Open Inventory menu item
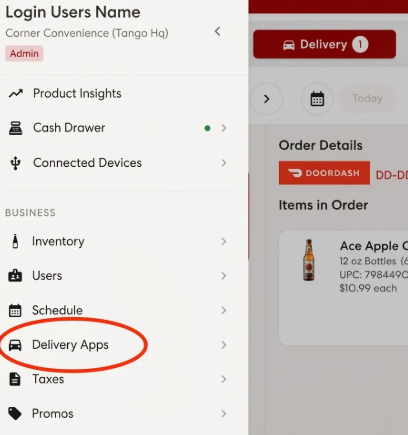408x435 pixels. (x=118, y=241)
